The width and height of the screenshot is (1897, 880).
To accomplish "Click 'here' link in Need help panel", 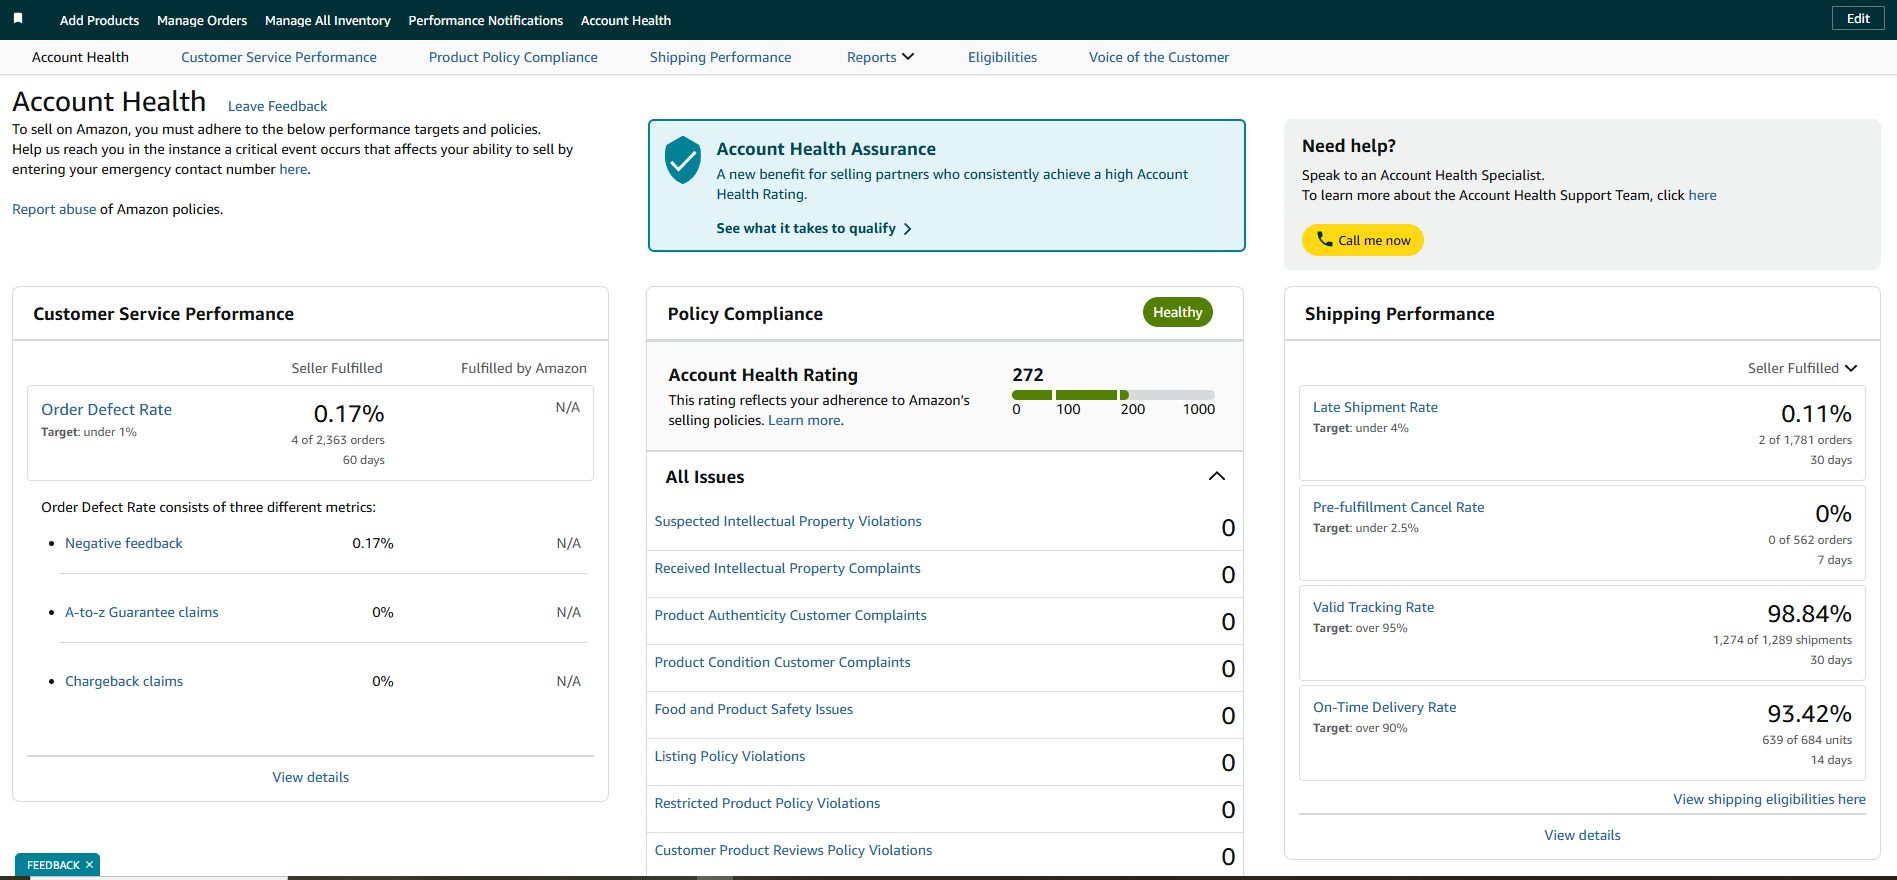I will pos(1702,195).
